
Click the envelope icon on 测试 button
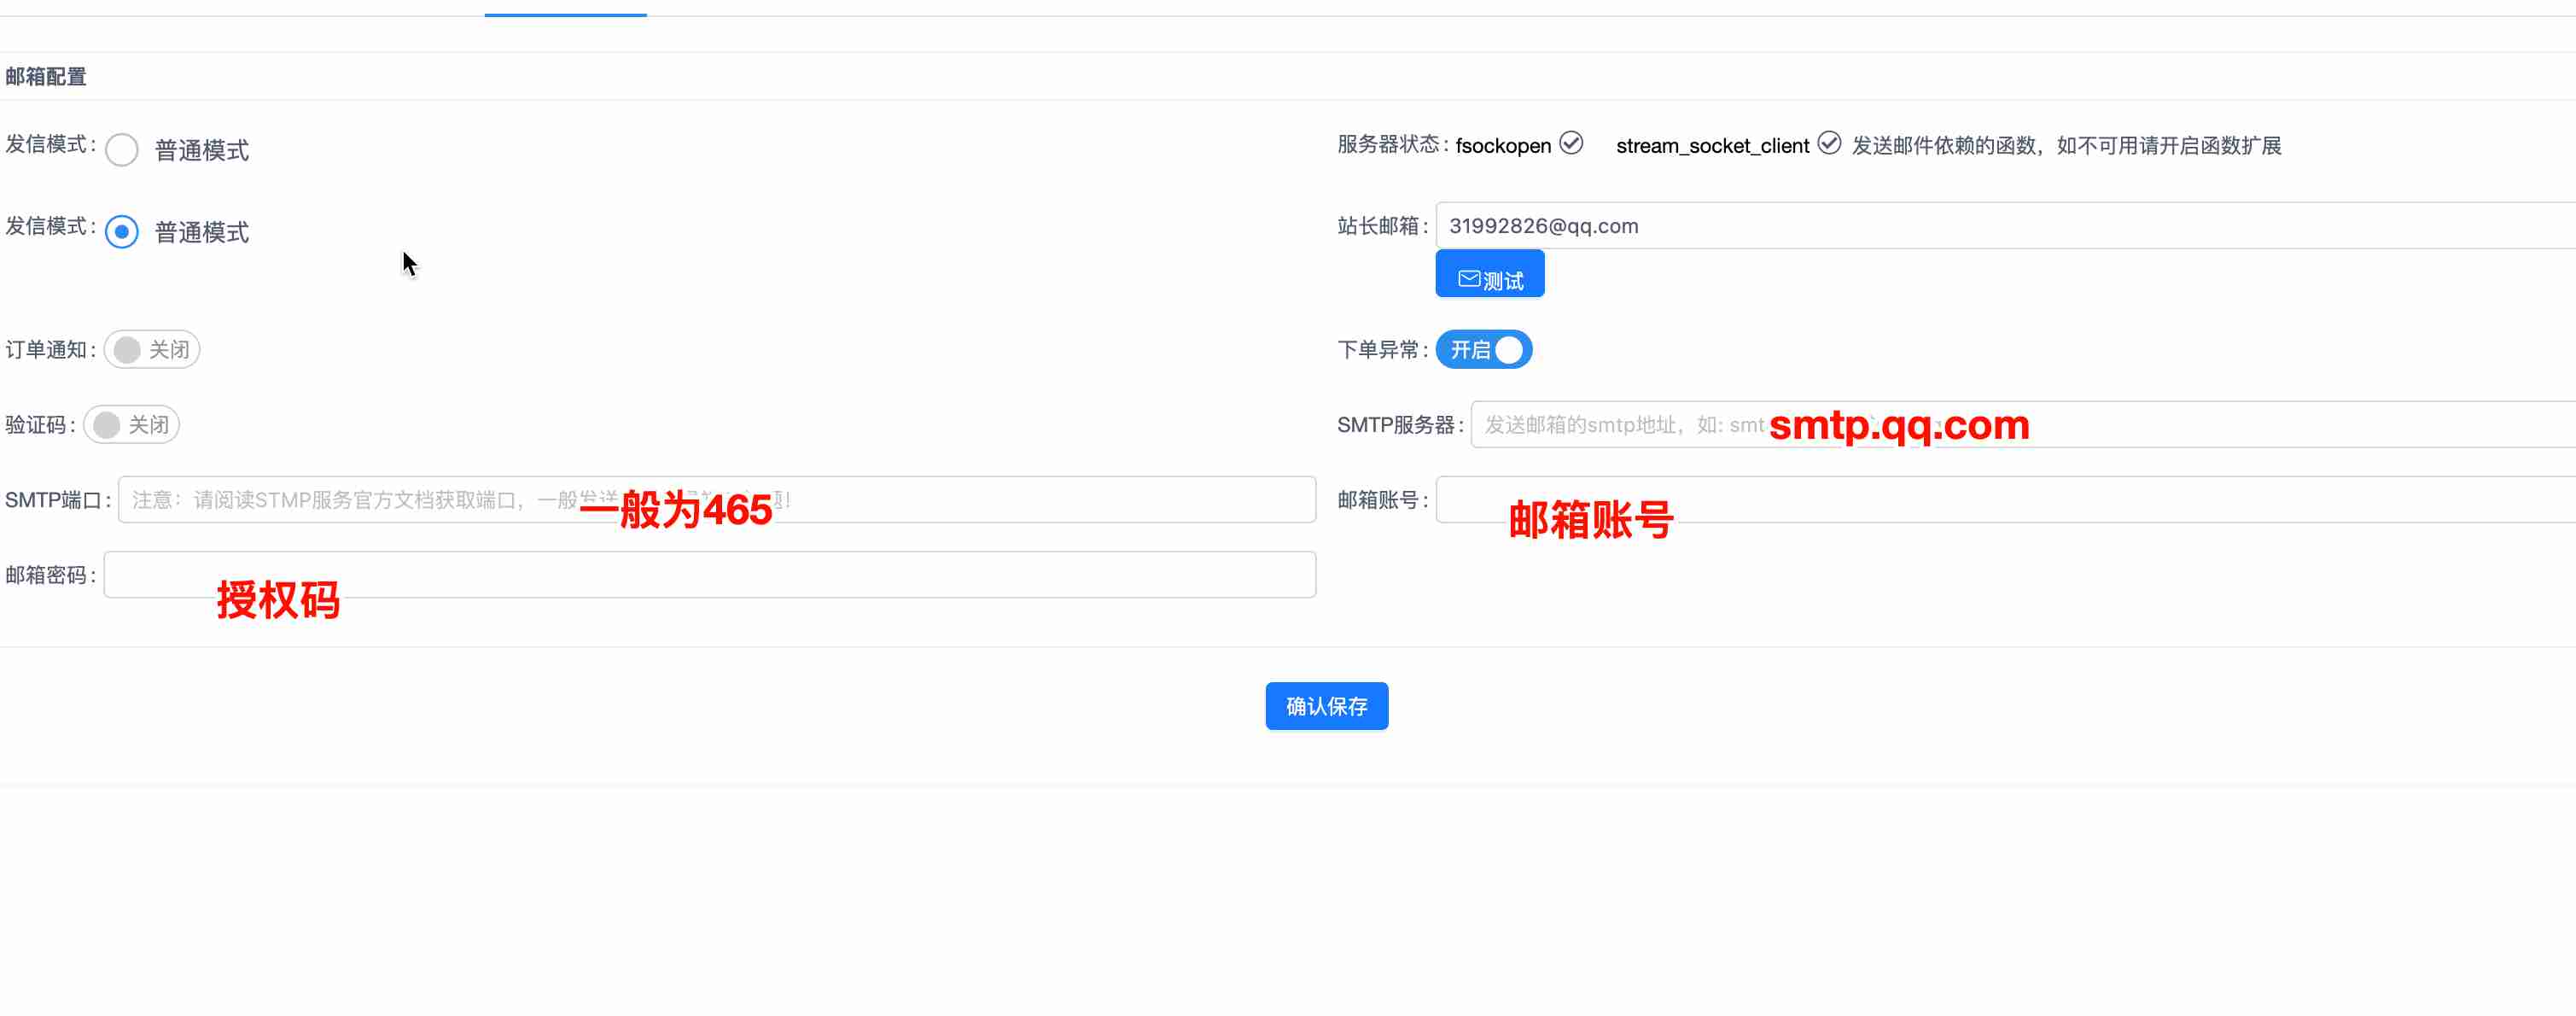point(1468,279)
